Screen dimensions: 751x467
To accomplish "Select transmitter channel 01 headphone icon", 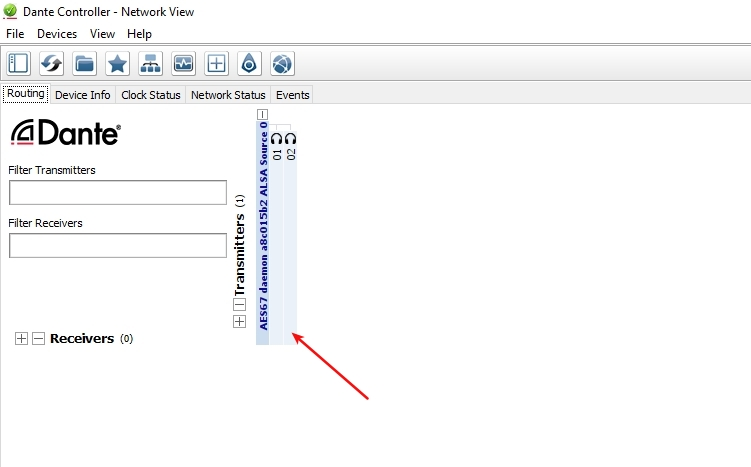I will (276, 138).
